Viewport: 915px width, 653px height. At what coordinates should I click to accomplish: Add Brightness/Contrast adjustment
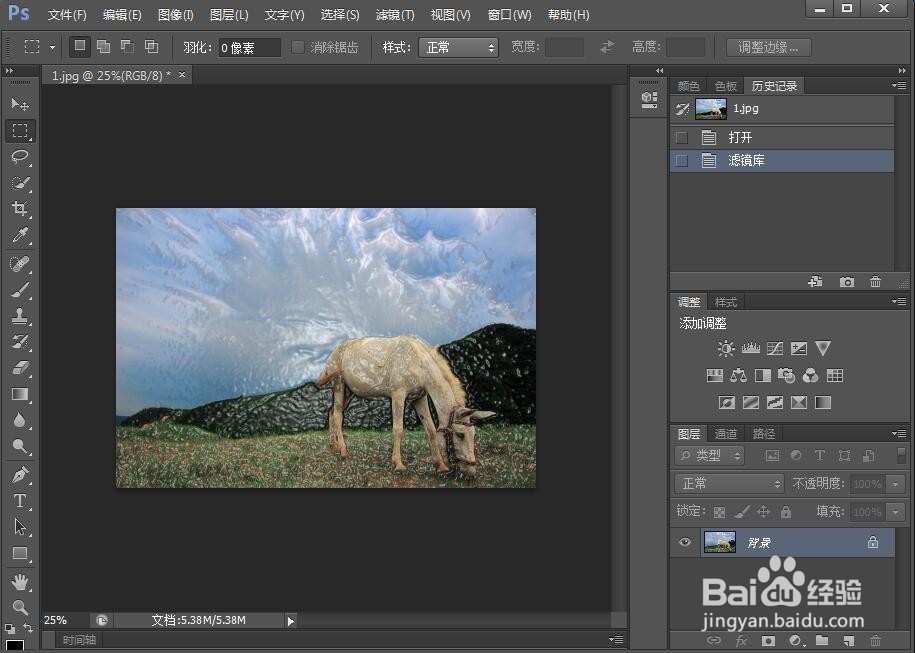(x=726, y=348)
